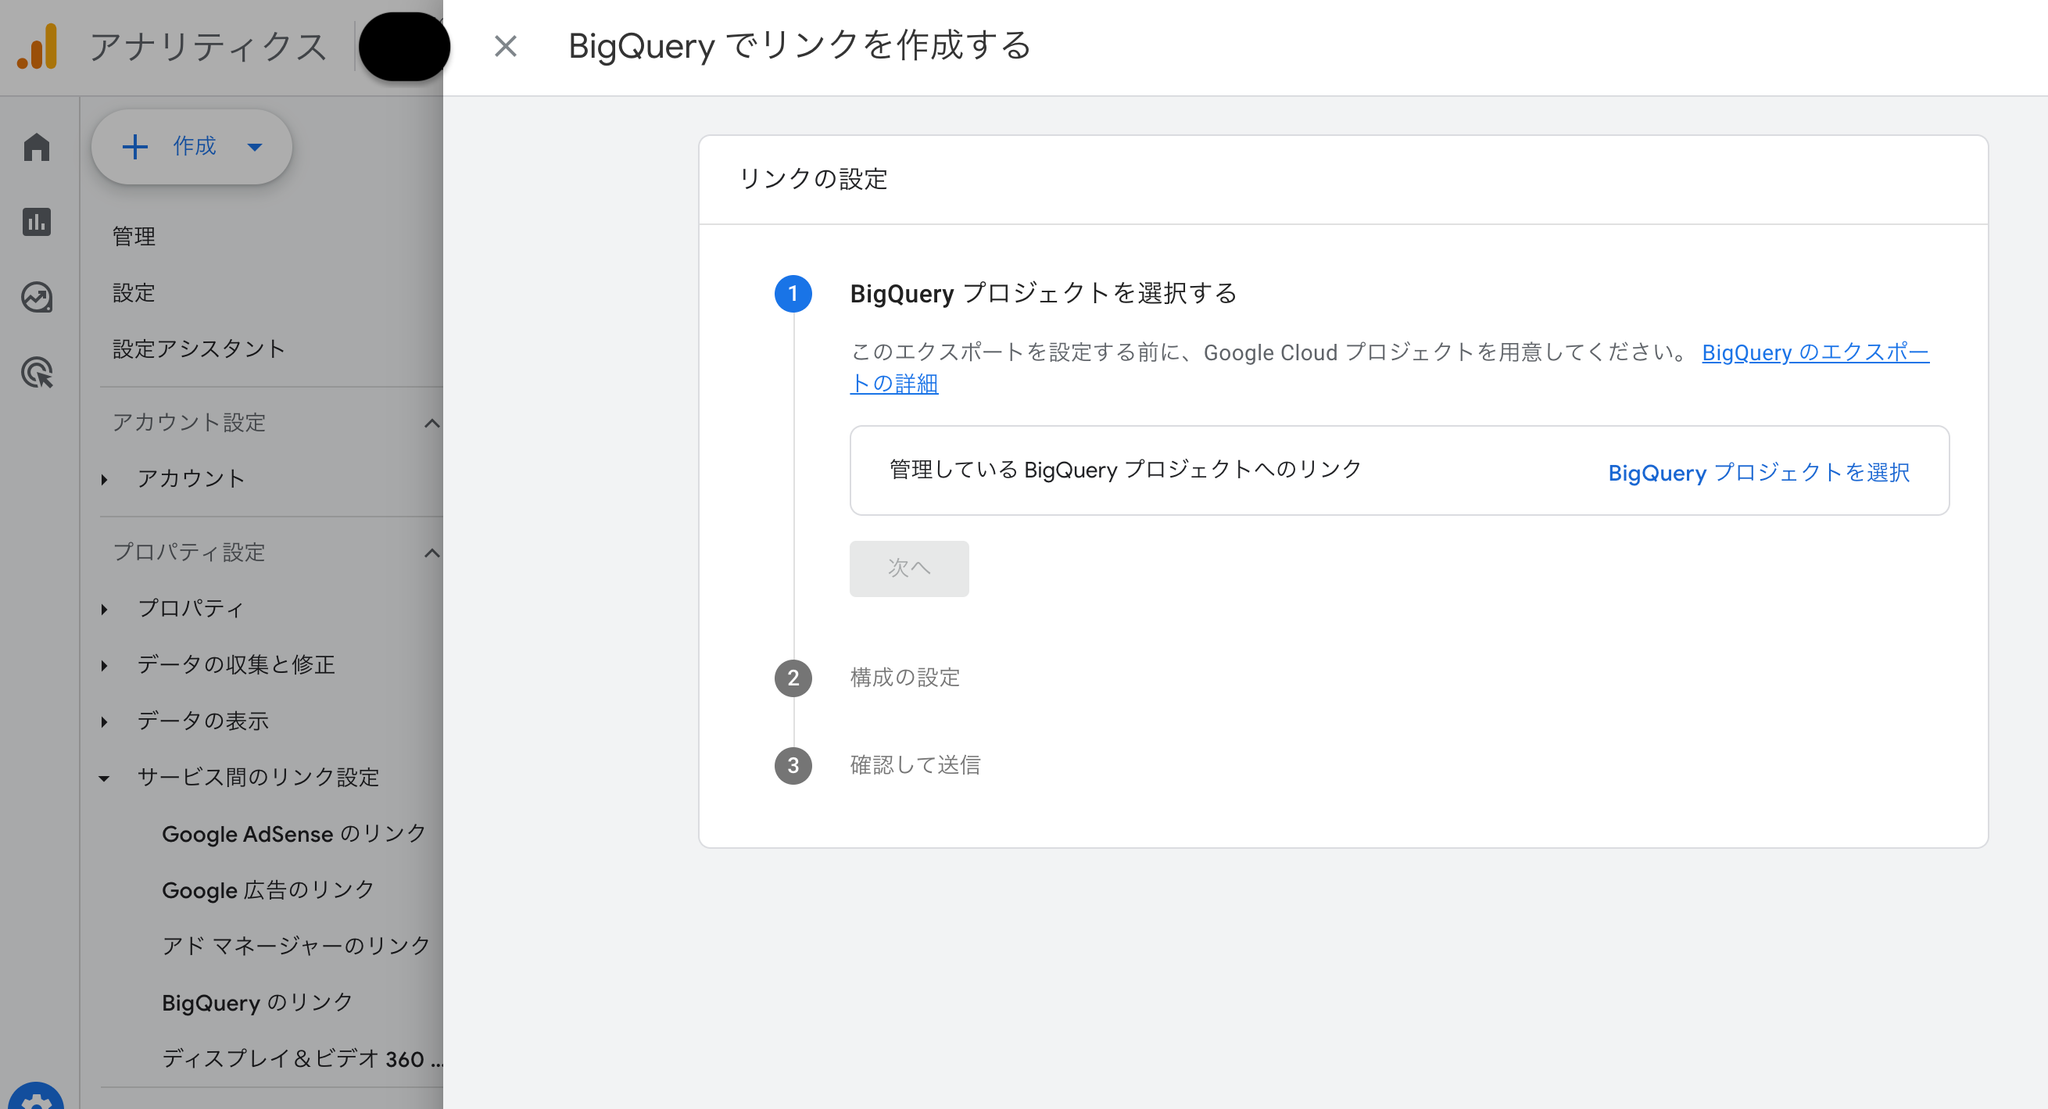2048x1109 pixels.
Task: Expand the プロパティ tree arrow
Action: [104, 609]
